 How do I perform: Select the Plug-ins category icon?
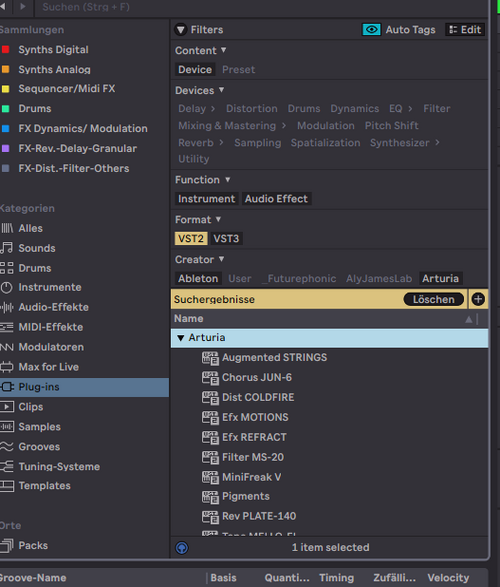coord(7,387)
